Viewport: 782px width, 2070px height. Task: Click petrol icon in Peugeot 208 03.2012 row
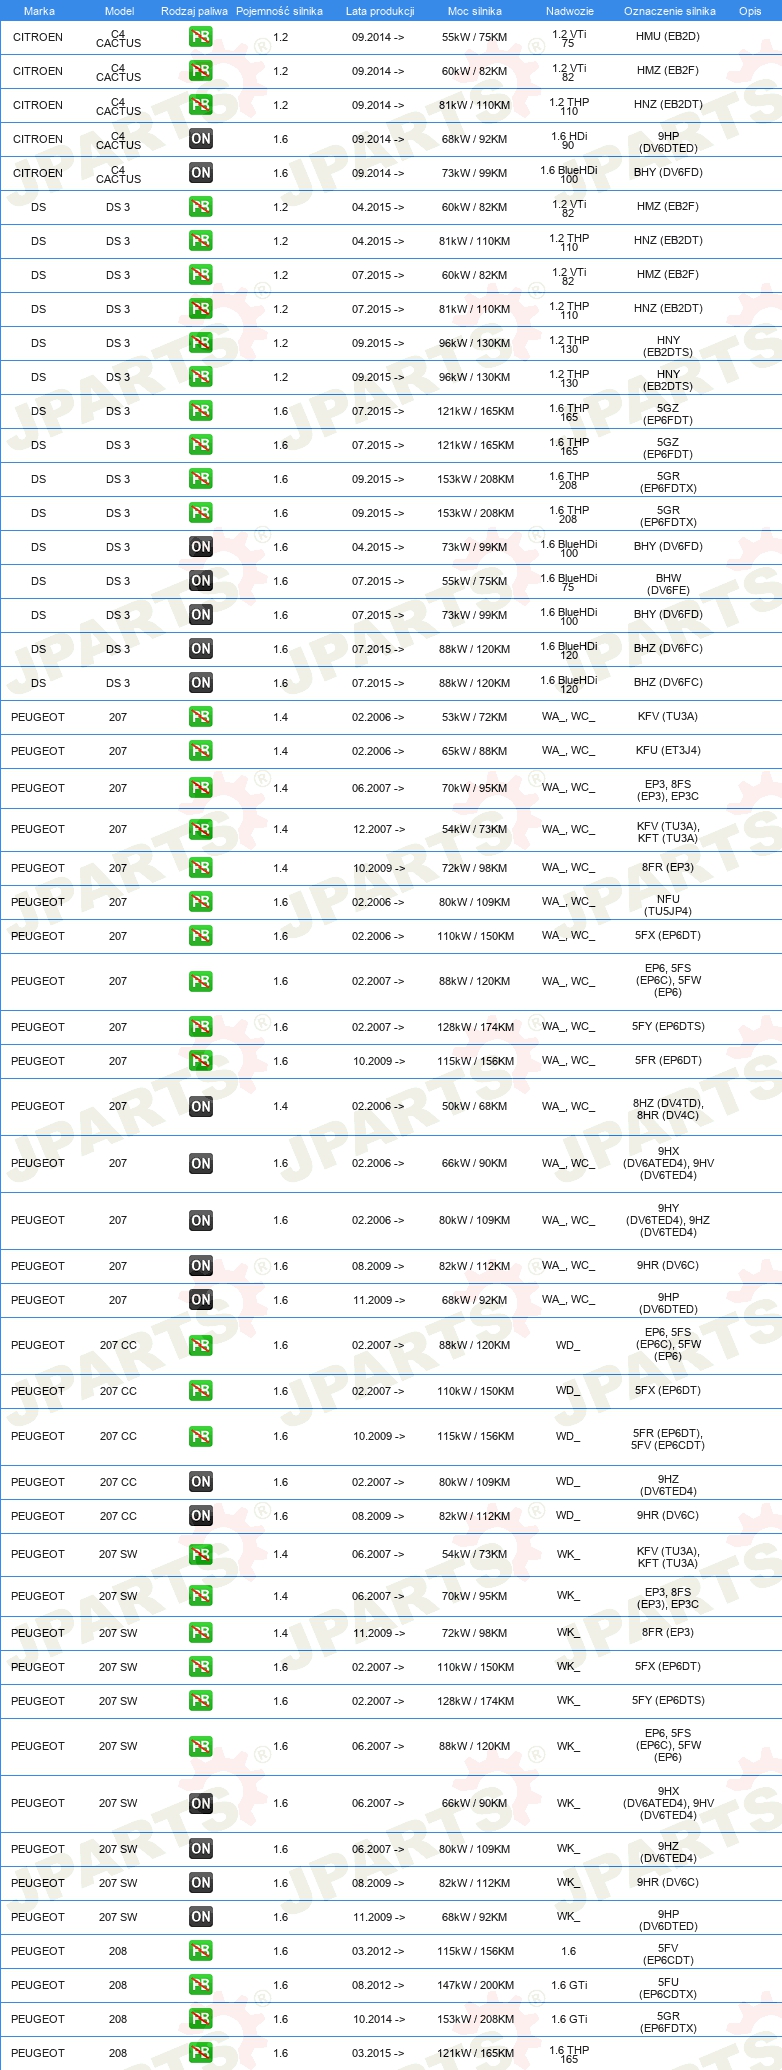[200, 1951]
